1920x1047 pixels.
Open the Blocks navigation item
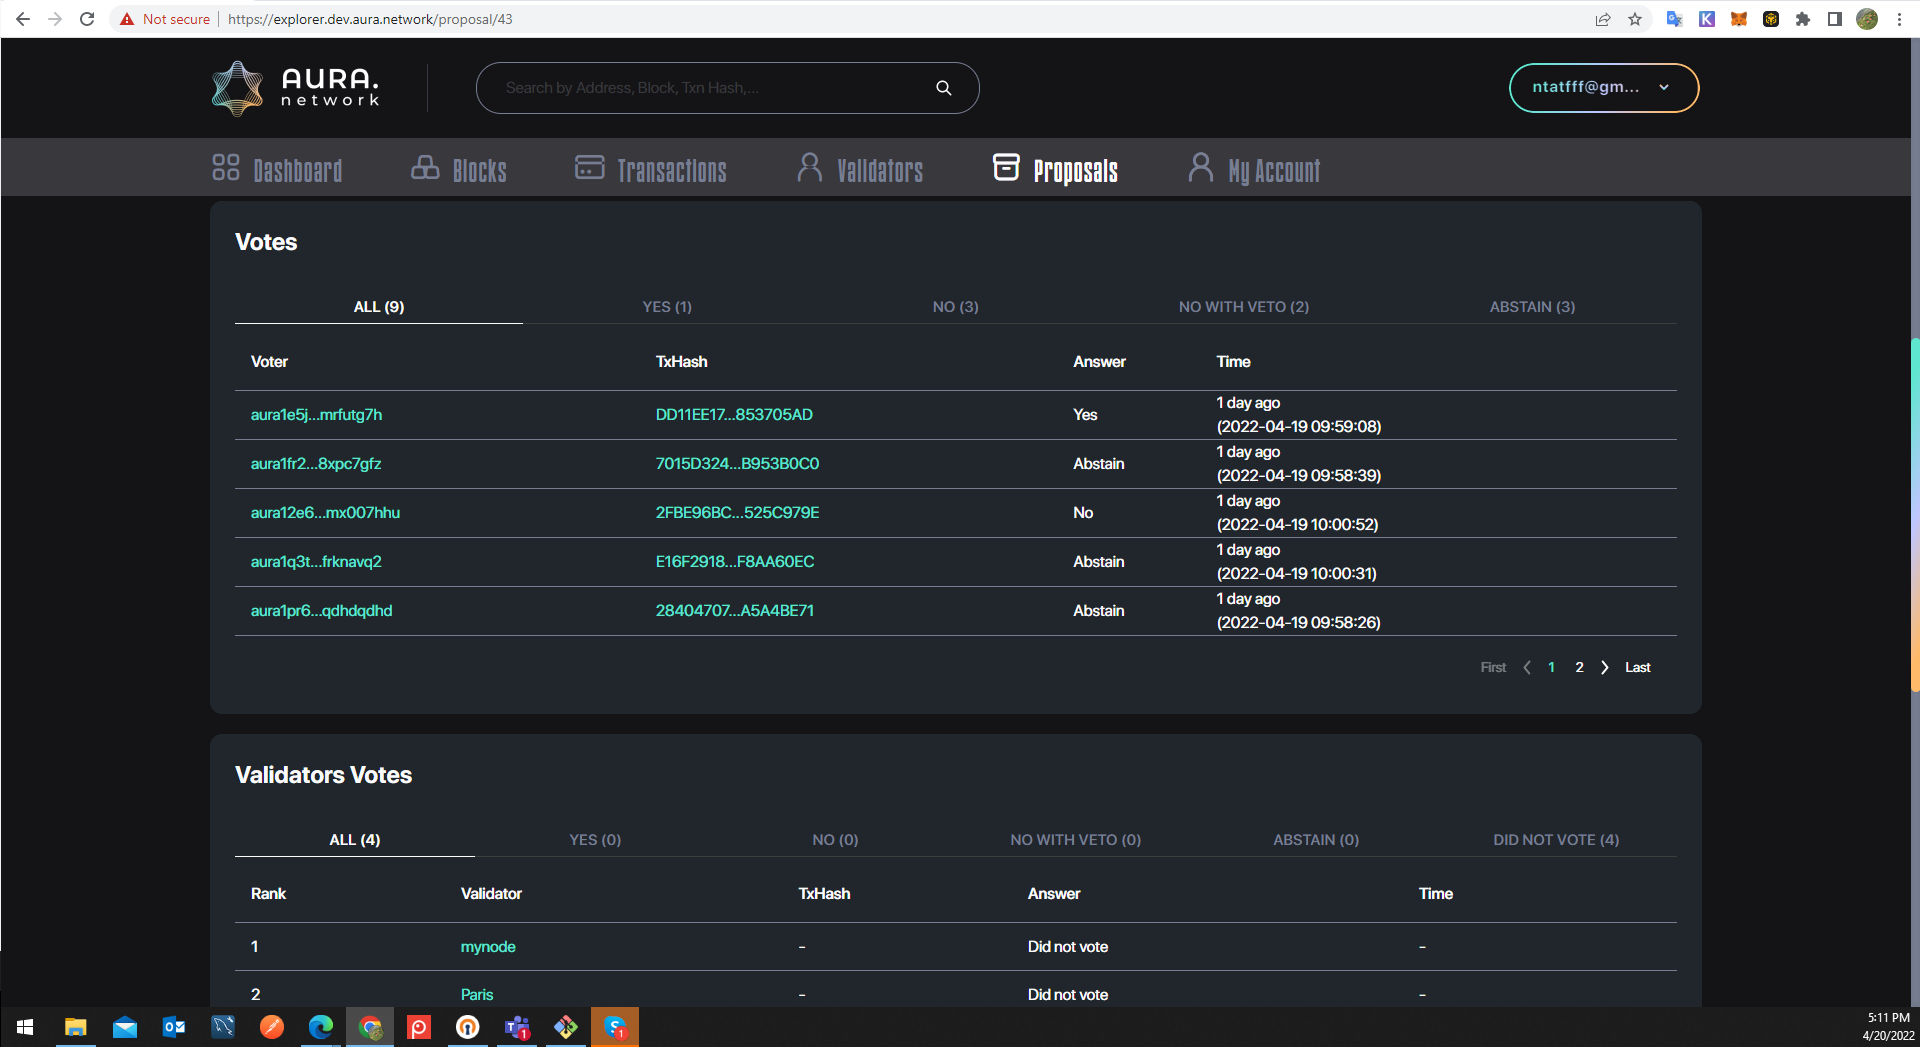pyautogui.click(x=459, y=169)
